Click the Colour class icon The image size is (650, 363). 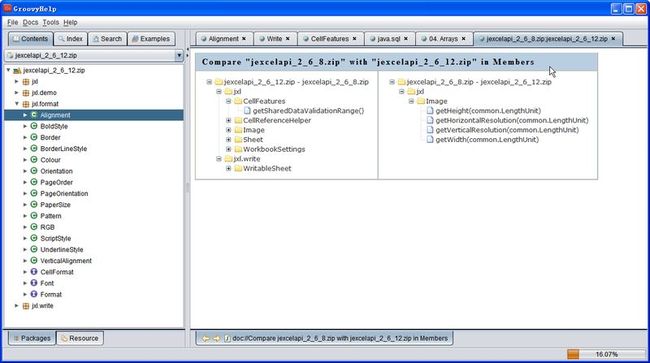click(x=34, y=160)
